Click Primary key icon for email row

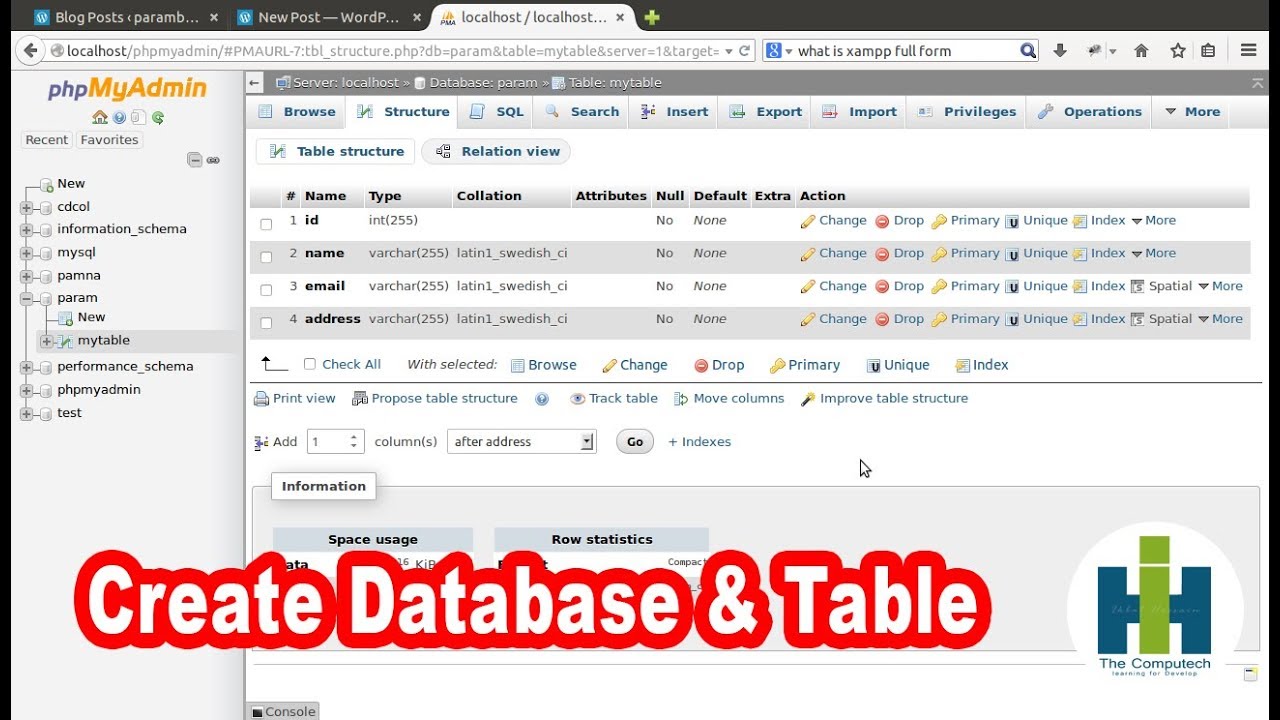point(939,287)
